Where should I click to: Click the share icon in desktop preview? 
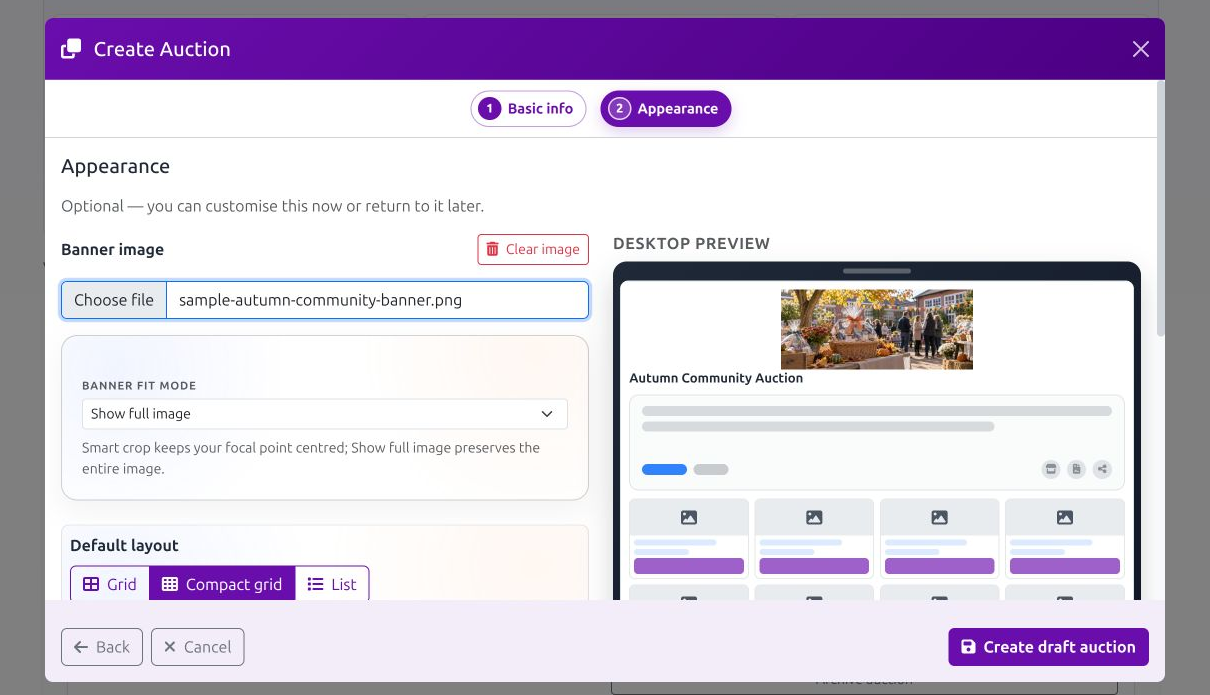(1102, 469)
